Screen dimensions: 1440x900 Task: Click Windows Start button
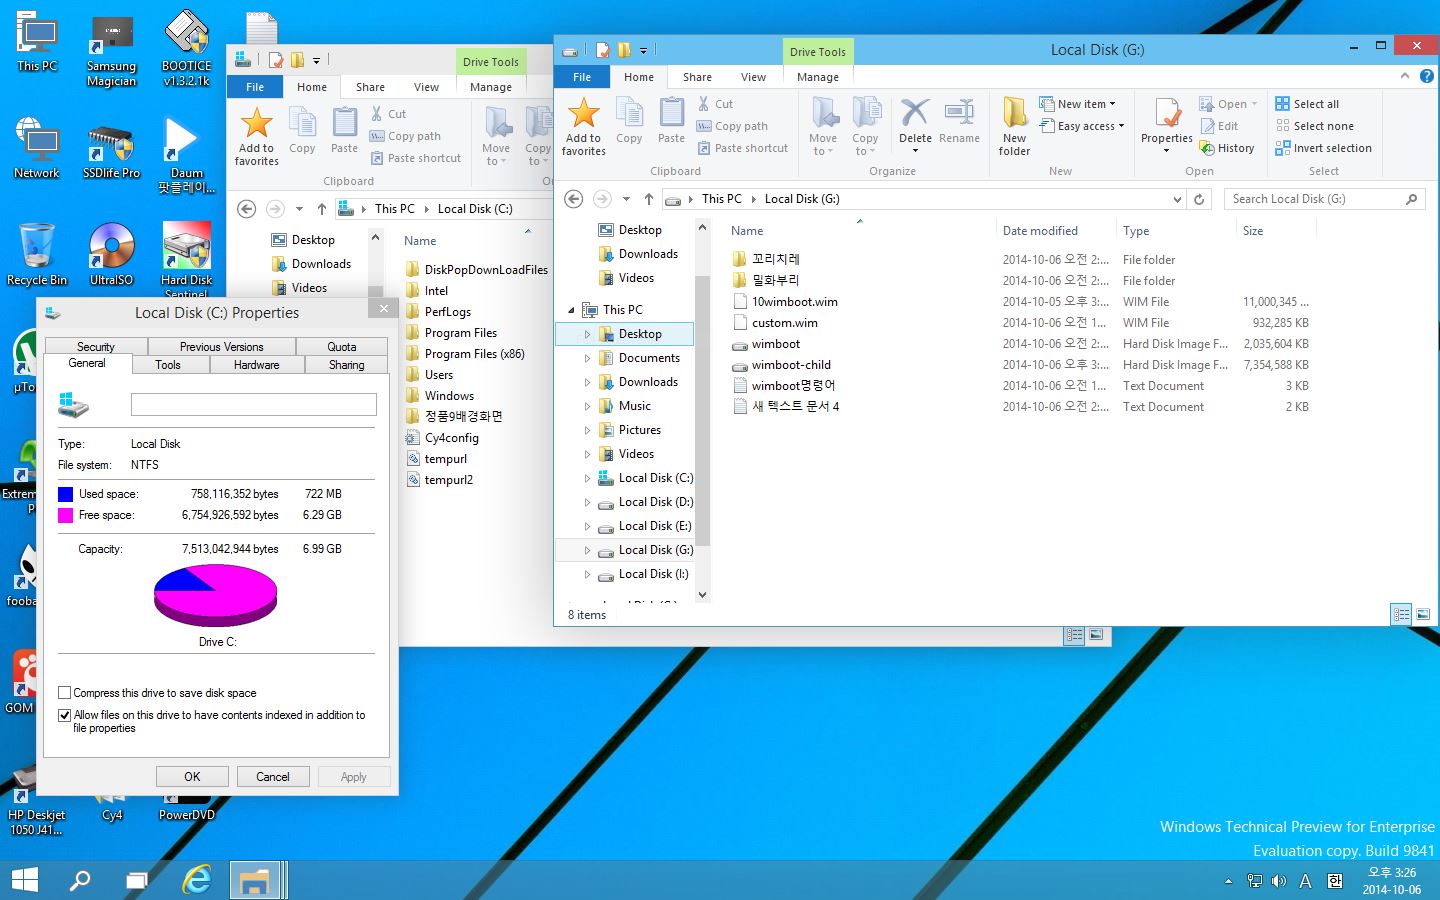pyautogui.click(x=24, y=880)
